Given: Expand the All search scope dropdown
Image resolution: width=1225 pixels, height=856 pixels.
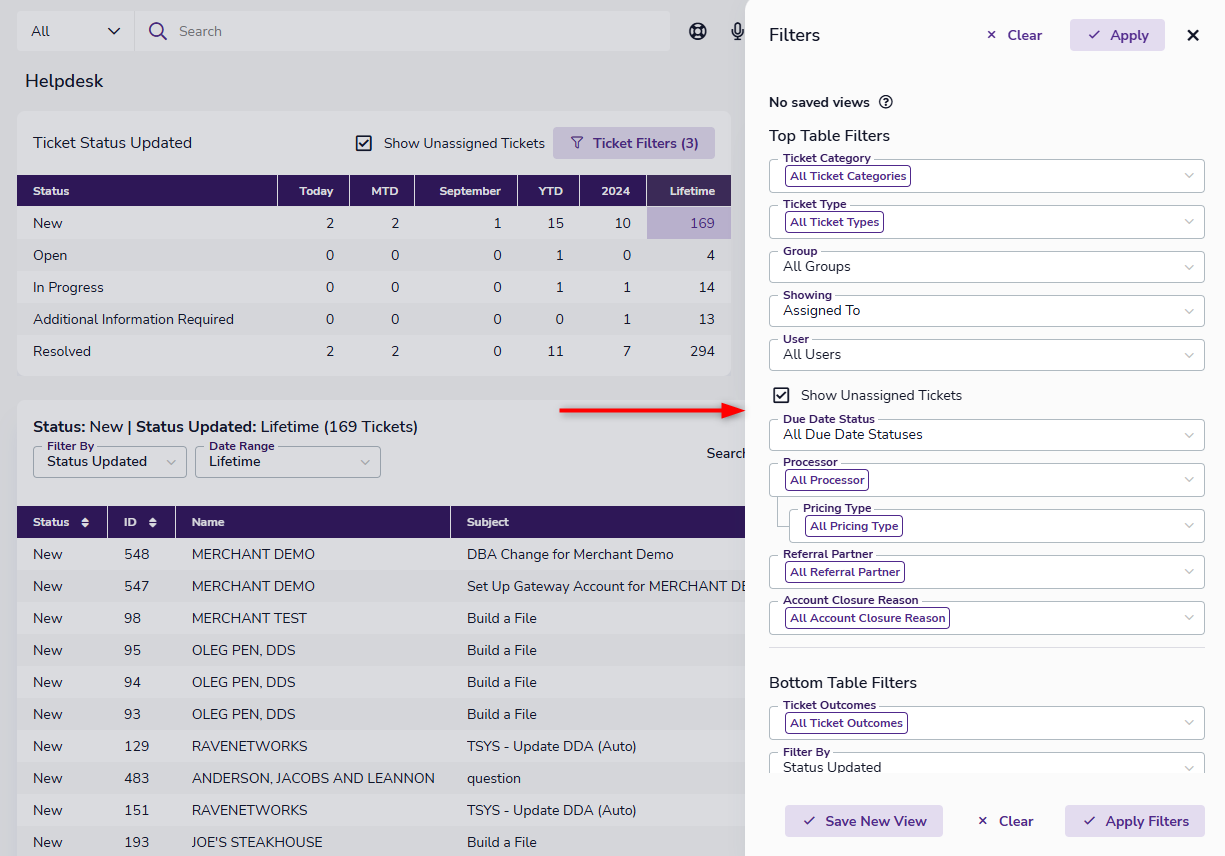Looking at the screenshot, I should point(75,31).
